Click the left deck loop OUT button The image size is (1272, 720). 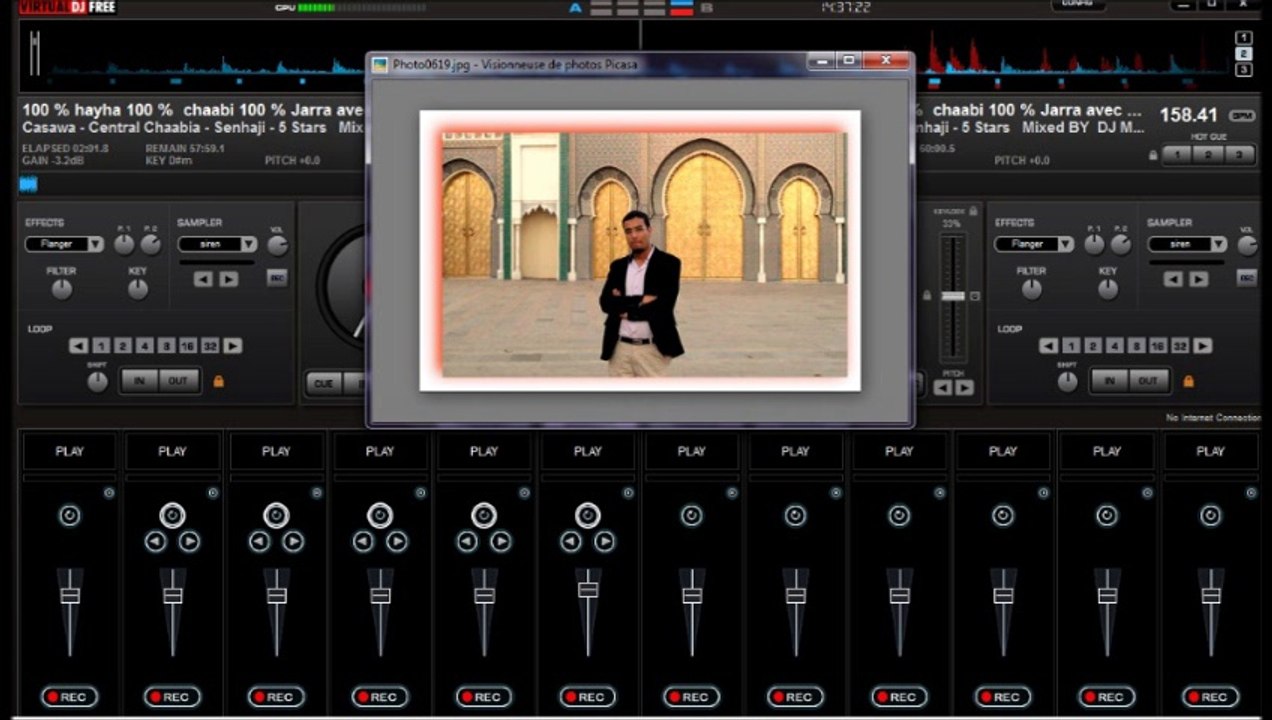coord(178,381)
